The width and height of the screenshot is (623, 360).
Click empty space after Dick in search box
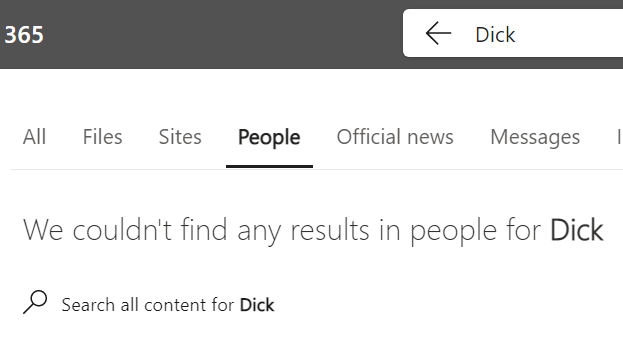(x=568, y=34)
